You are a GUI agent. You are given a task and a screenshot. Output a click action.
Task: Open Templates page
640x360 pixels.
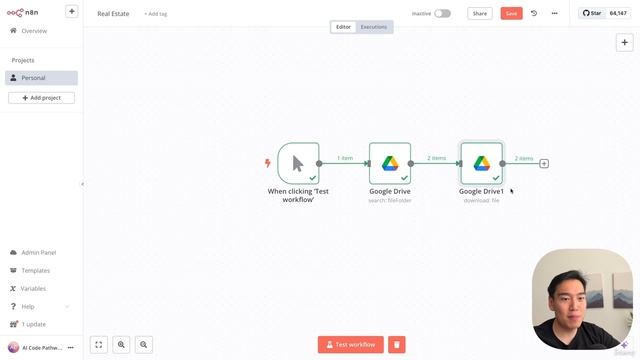(36, 271)
